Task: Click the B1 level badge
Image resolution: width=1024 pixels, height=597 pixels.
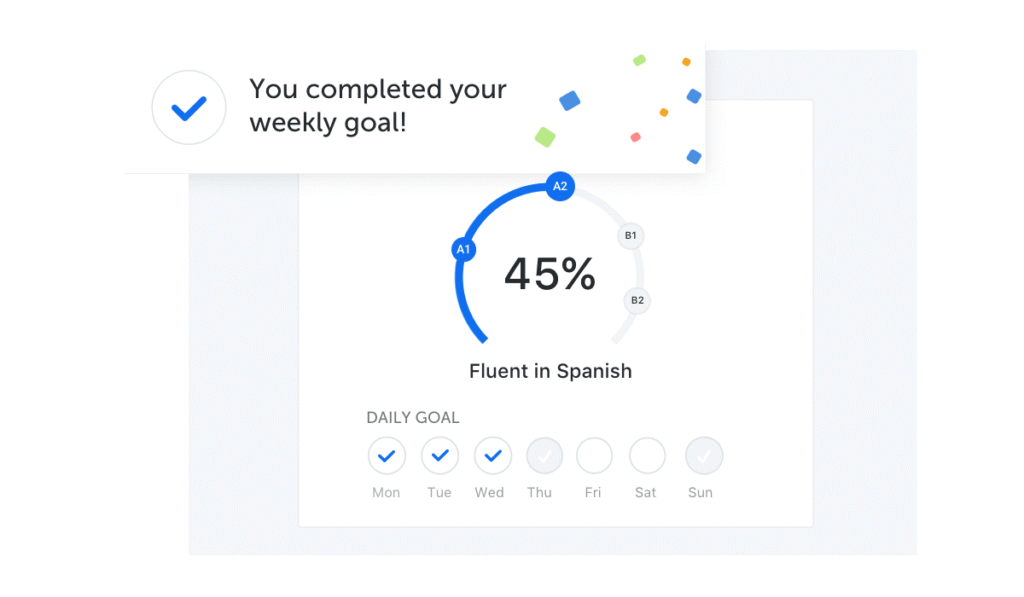Action: click(x=630, y=236)
